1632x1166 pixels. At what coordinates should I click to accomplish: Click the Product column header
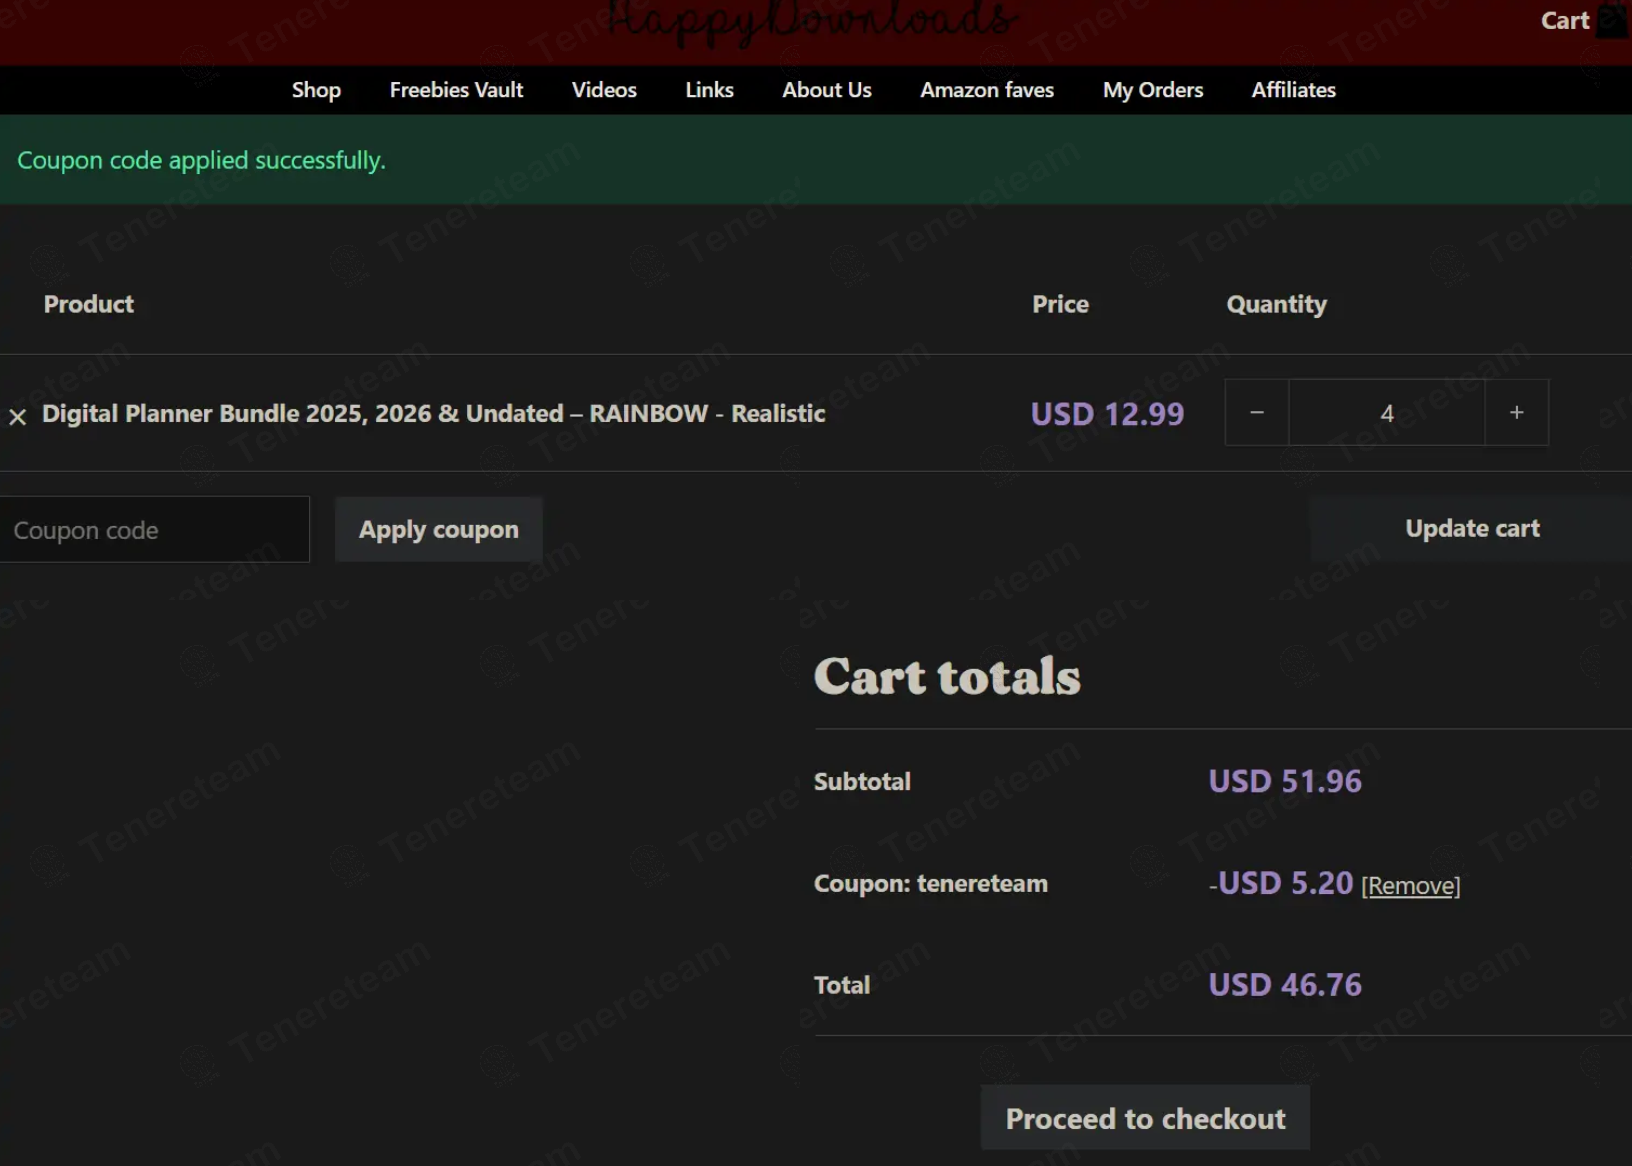coord(88,304)
